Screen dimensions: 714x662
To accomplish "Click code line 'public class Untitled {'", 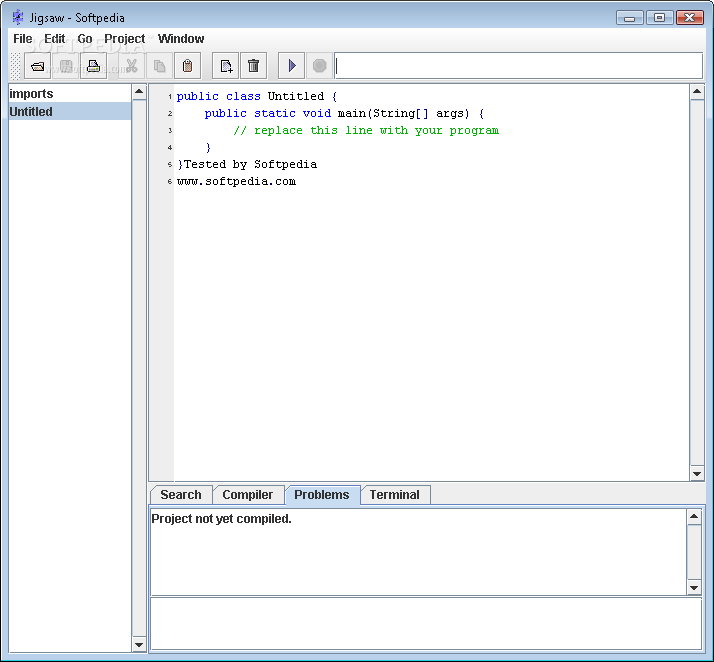I will 257,97.
